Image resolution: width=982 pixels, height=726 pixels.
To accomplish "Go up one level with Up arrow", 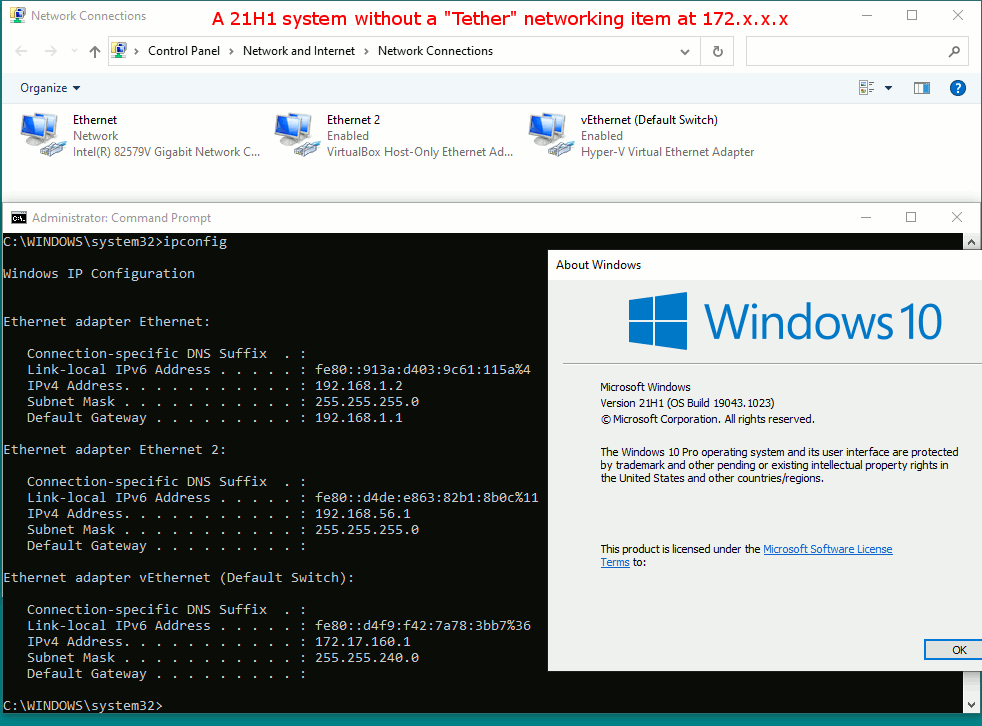I will click(95, 51).
